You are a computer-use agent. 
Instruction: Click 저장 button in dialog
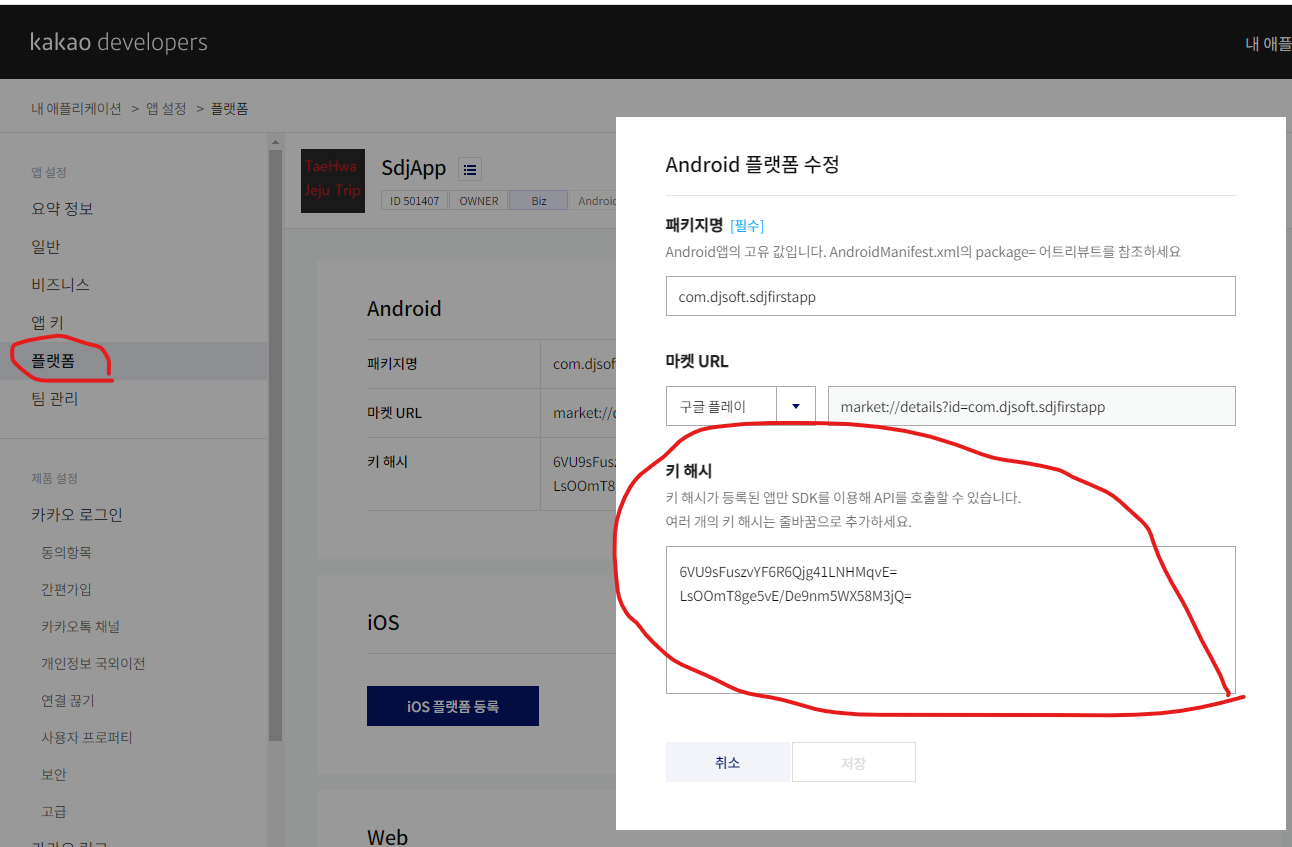click(x=853, y=762)
